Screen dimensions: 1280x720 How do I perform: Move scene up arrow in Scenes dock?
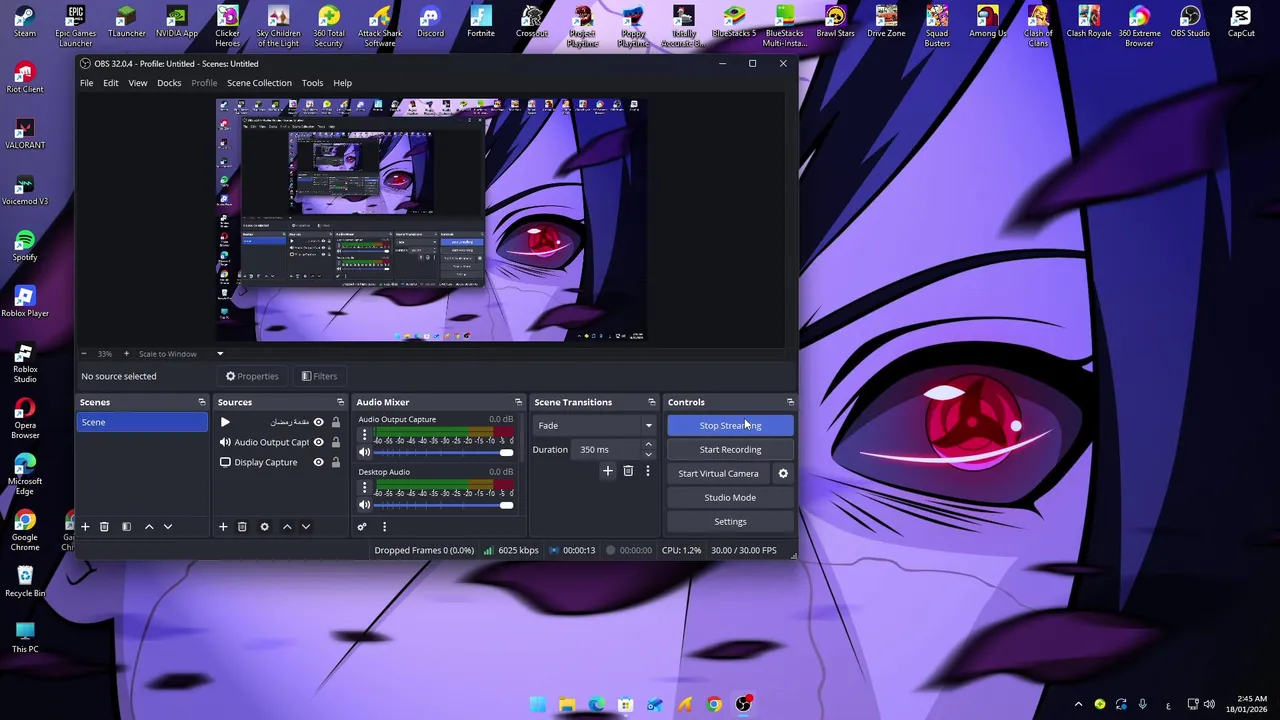tap(149, 526)
